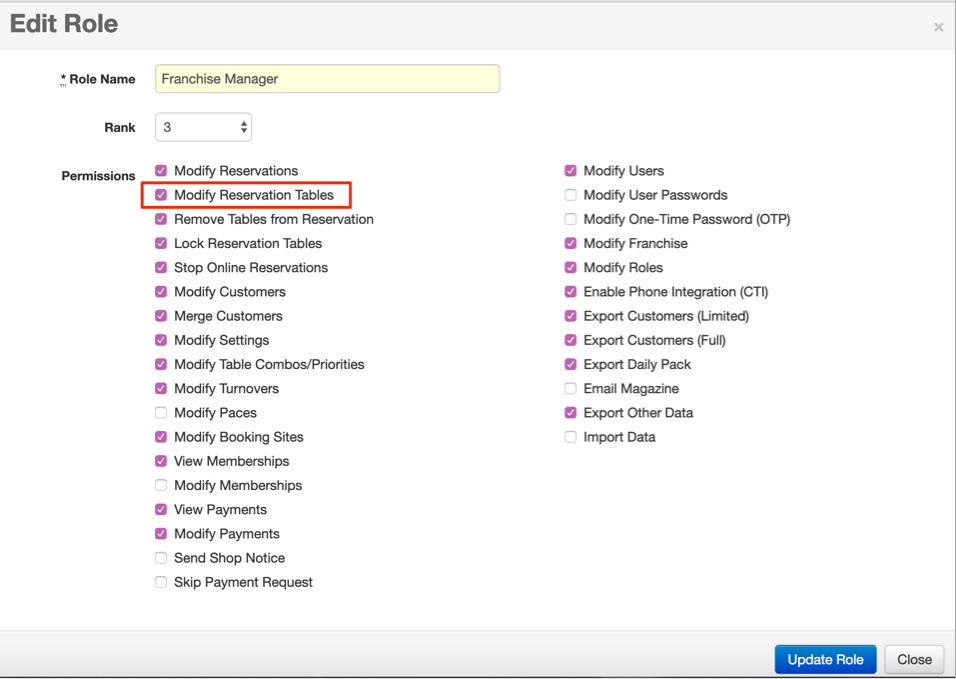Uncheck Modify Reservations permission
The width and height of the screenshot is (956, 679).
(x=161, y=171)
